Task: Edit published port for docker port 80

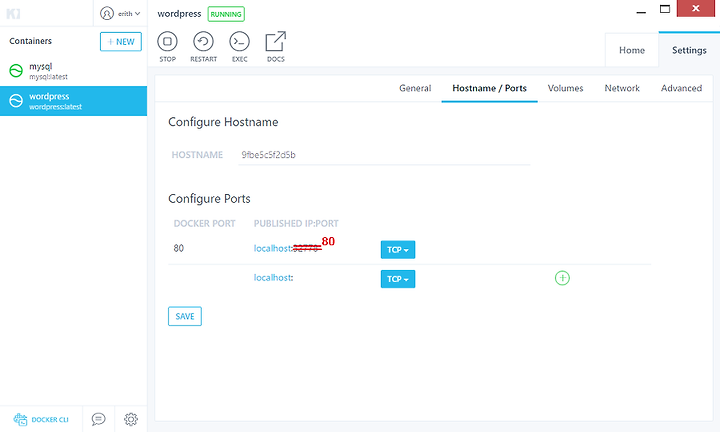Action: (x=307, y=248)
